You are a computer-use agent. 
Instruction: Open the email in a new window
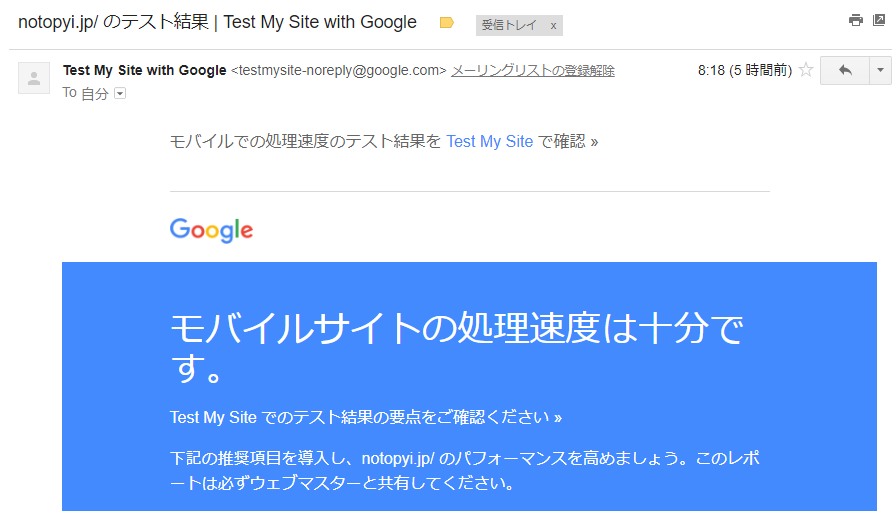tap(879, 20)
